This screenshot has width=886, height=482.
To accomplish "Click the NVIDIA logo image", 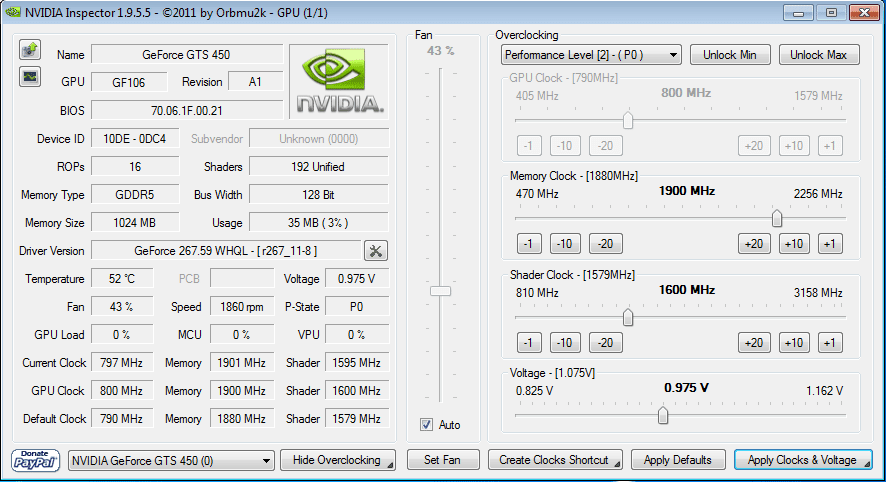I will coord(340,81).
